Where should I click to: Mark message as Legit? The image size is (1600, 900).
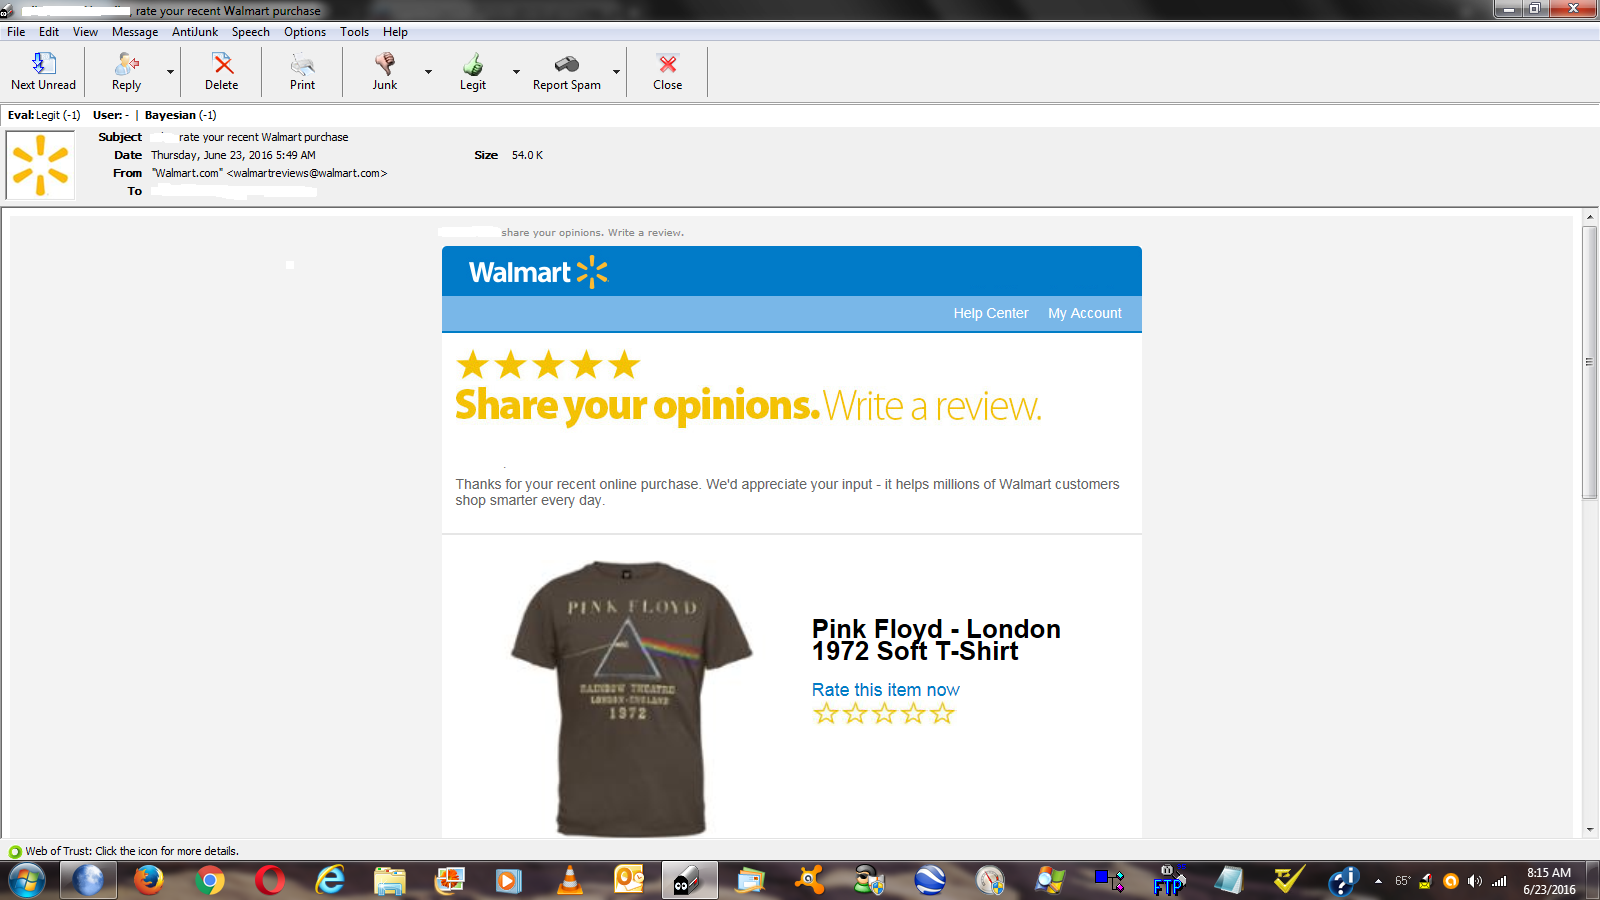[x=473, y=72]
